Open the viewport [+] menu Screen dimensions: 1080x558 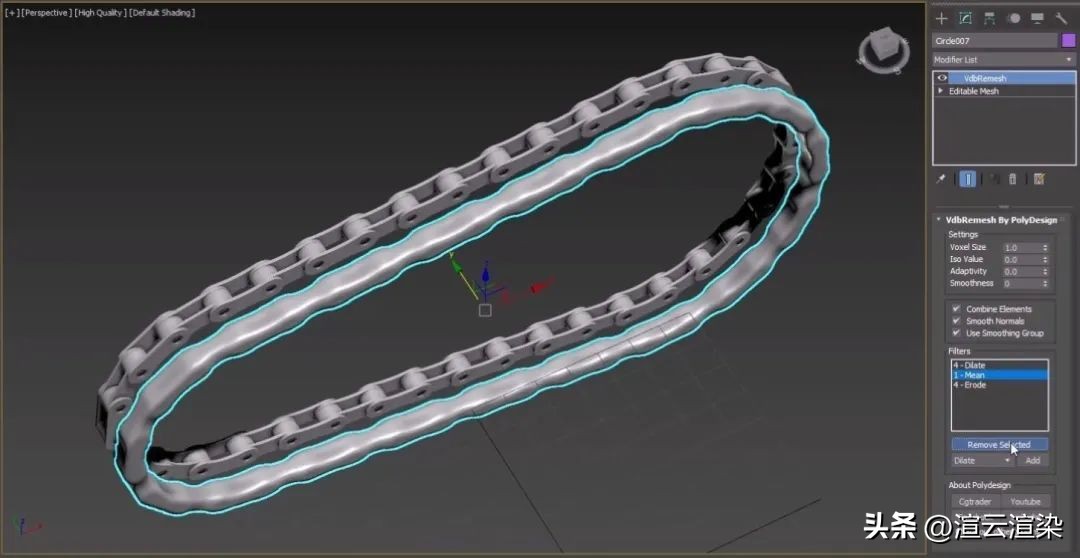pos(12,12)
